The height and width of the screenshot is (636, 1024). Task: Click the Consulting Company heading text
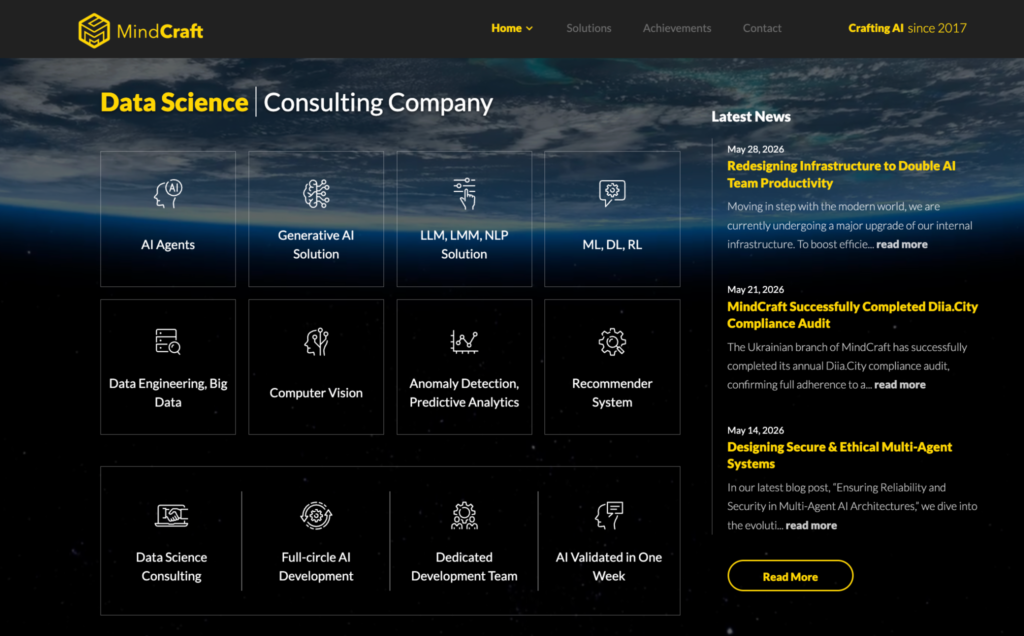[378, 103]
